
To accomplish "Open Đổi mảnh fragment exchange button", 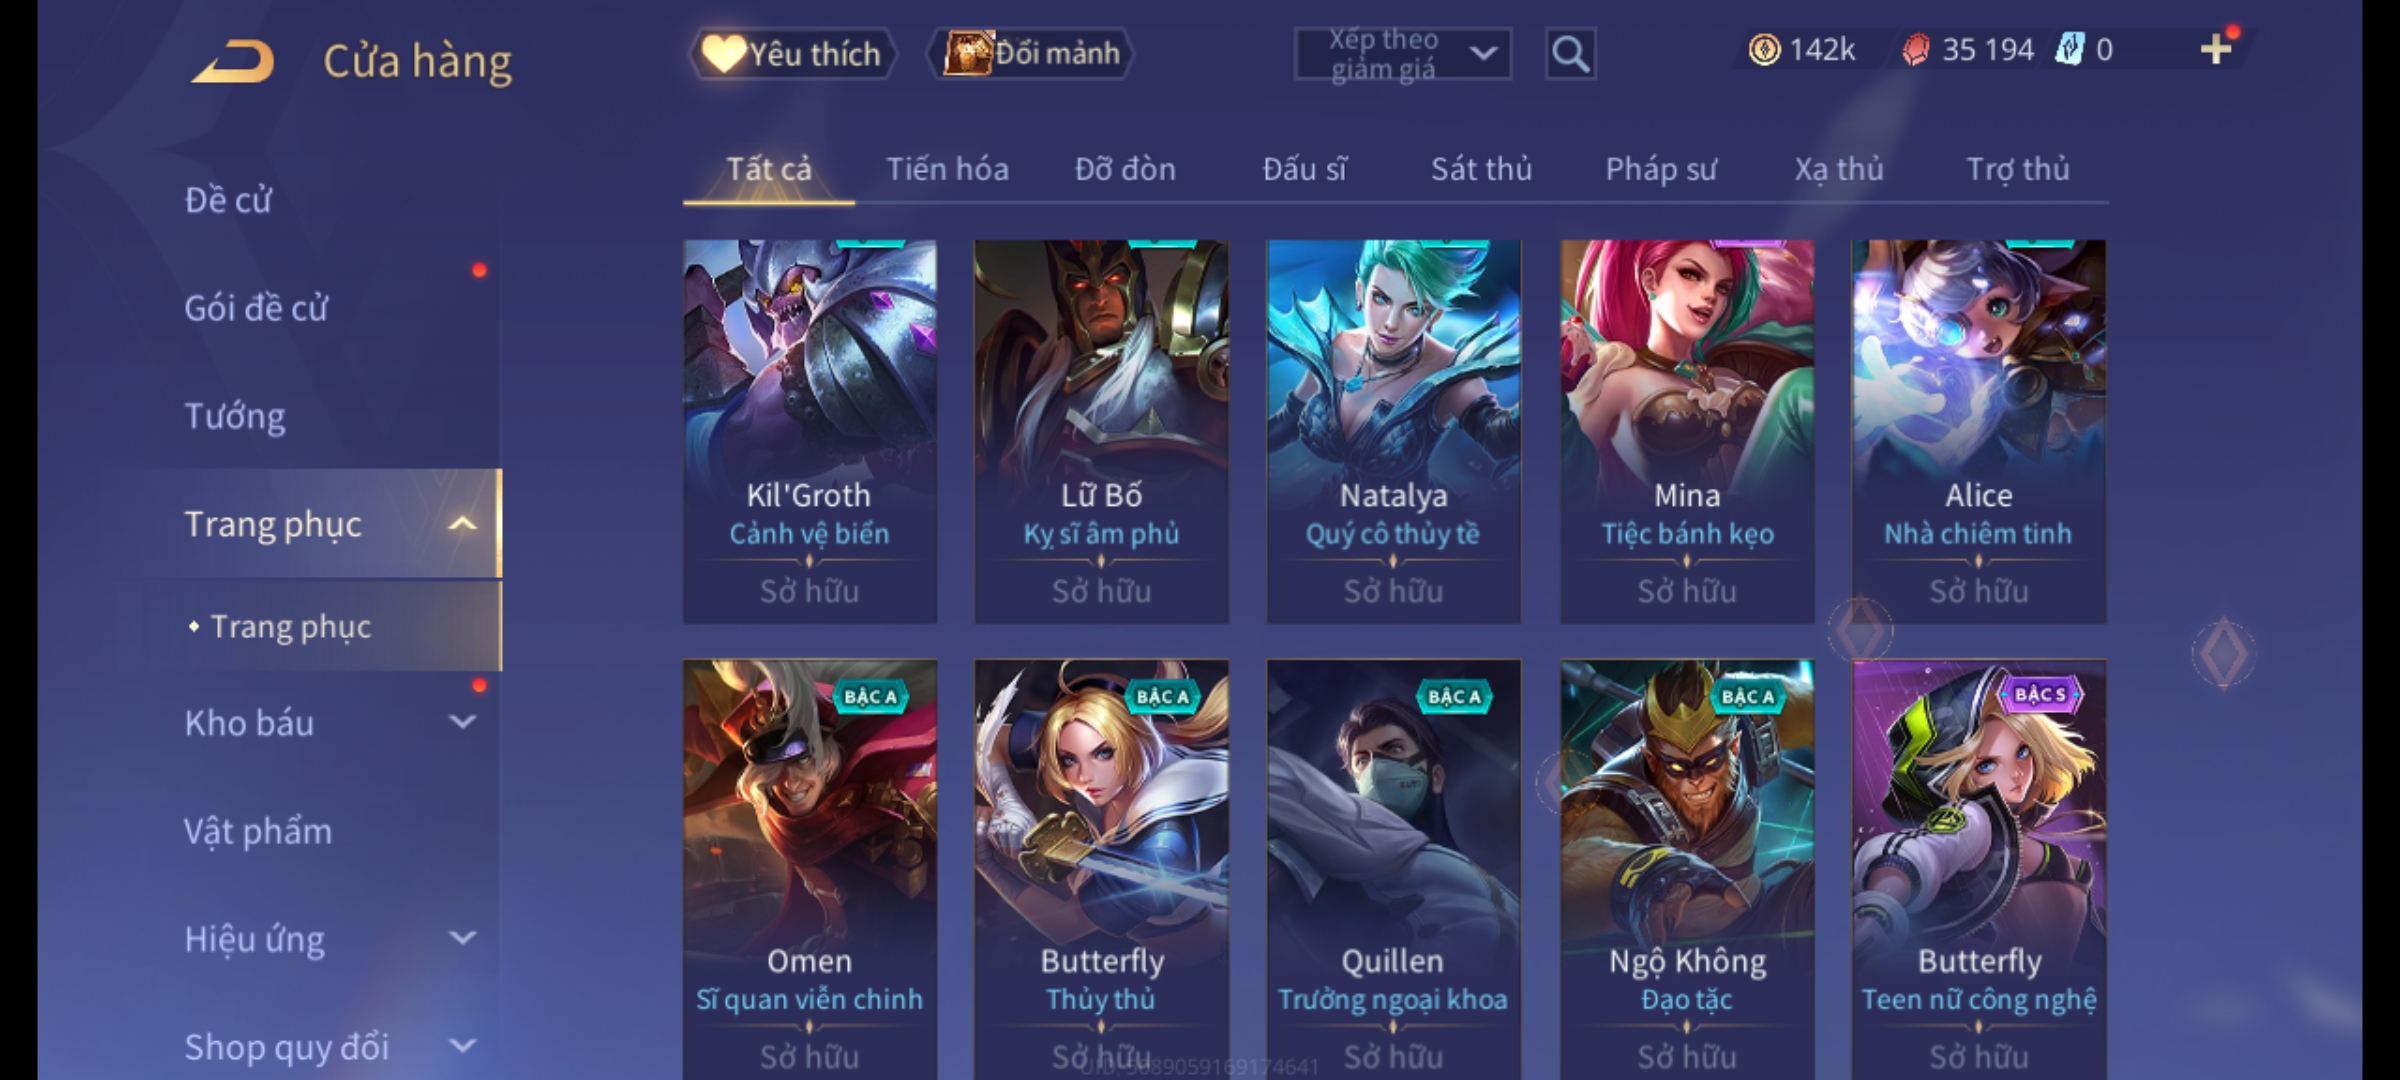I will (x=1031, y=53).
